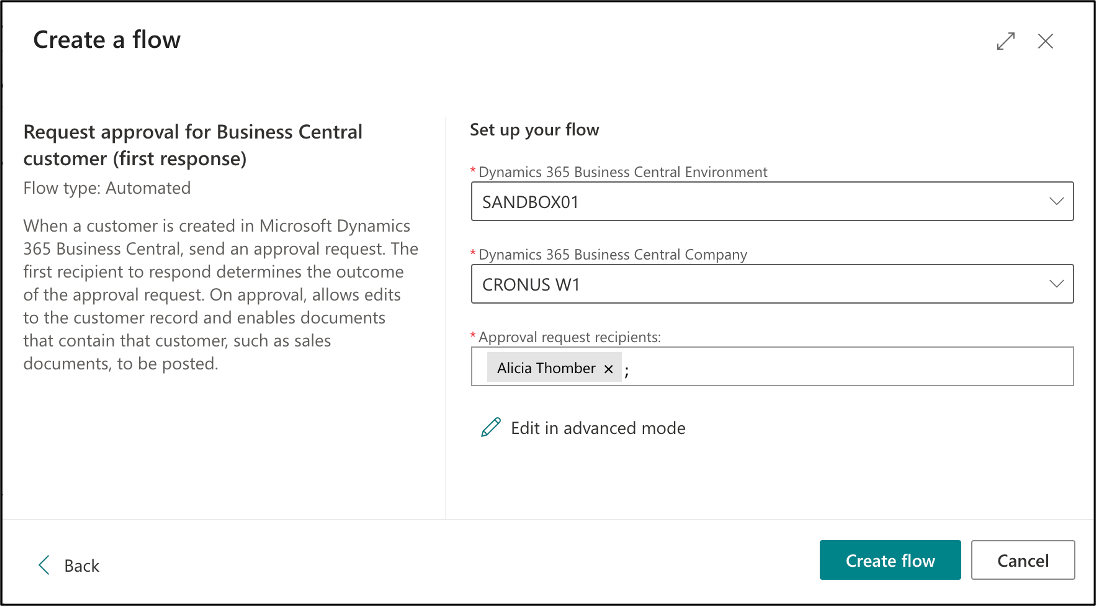Screen dimensions: 1096x606
Task: Remove Alicia Thomber using the x icon
Action: tap(608, 368)
